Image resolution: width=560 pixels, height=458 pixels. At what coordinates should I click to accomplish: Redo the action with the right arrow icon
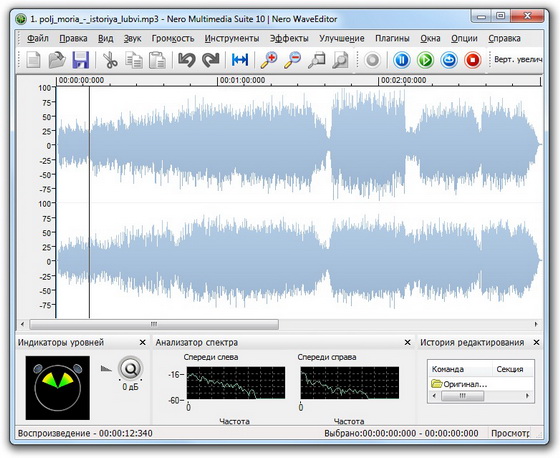(211, 60)
